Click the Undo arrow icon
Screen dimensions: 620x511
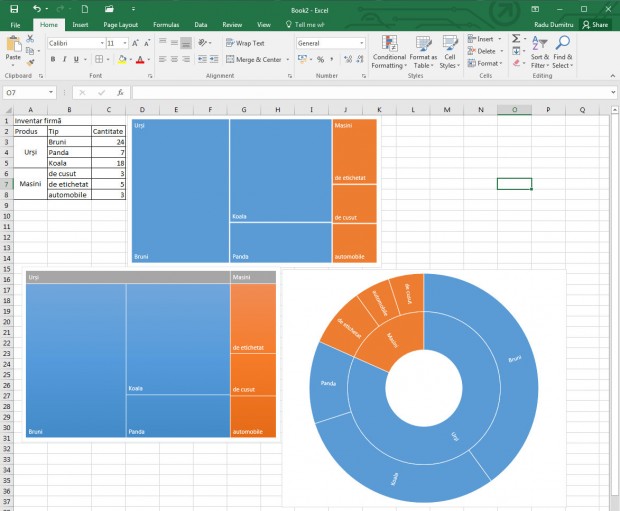(x=36, y=8)
